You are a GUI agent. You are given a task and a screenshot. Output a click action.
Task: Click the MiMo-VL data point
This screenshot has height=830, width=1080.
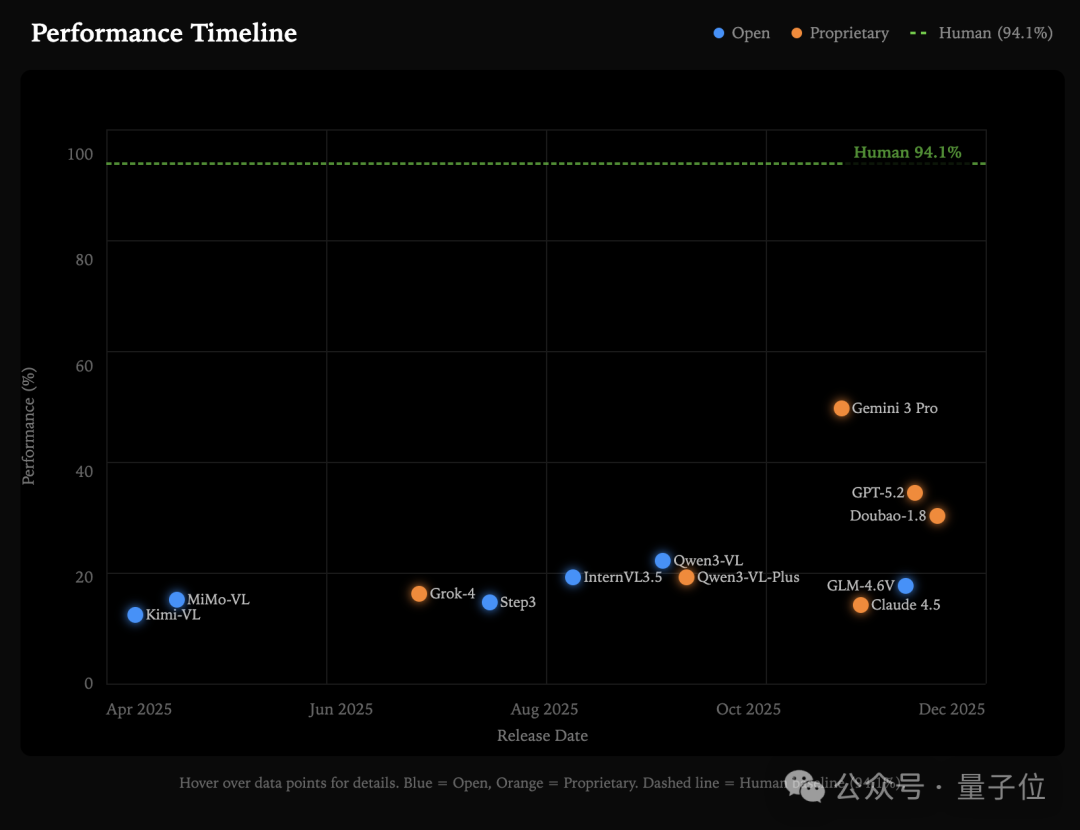point(177,599)
